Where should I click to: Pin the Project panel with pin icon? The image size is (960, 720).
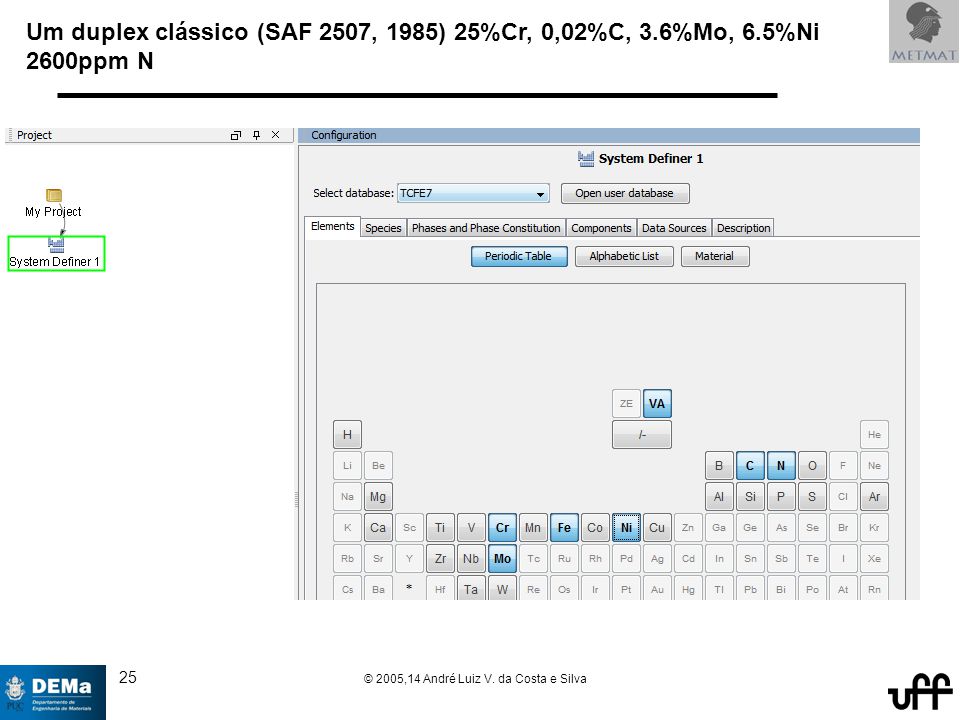(257, 135)
